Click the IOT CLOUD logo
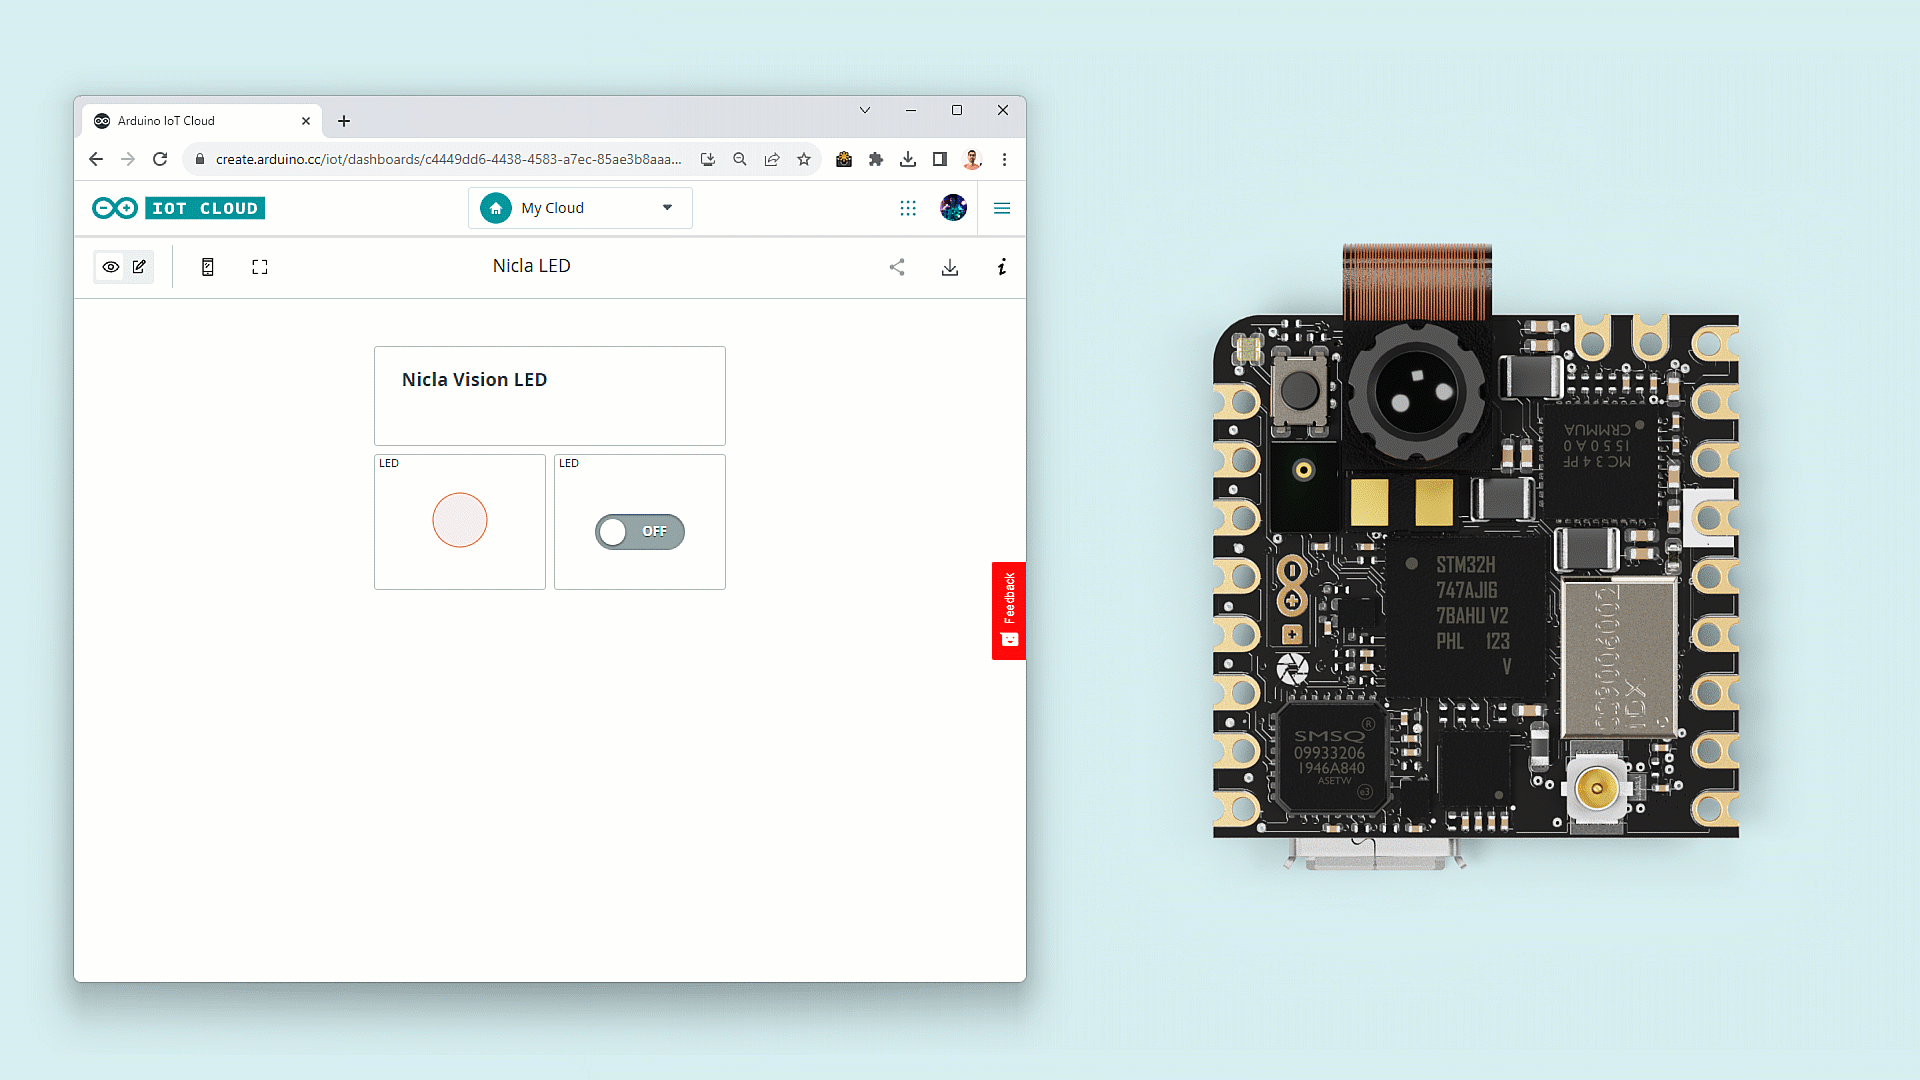Image resolution: width=1920 pixels, height=1080 pixels. tap(177, 208)
